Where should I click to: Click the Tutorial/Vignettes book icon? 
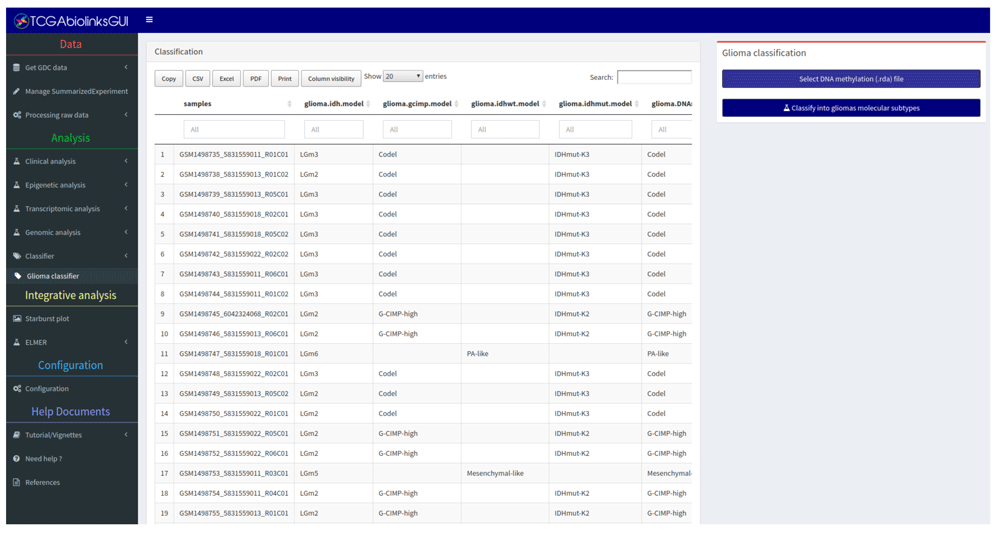click(x=17, y=435)
